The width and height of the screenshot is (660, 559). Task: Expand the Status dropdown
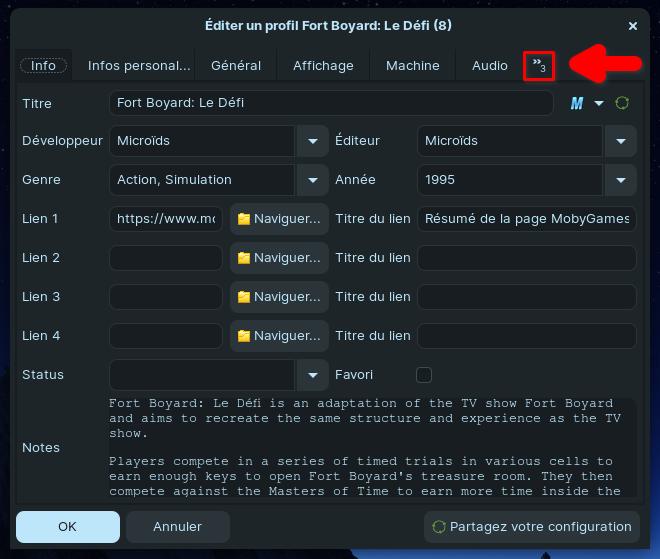312,375
